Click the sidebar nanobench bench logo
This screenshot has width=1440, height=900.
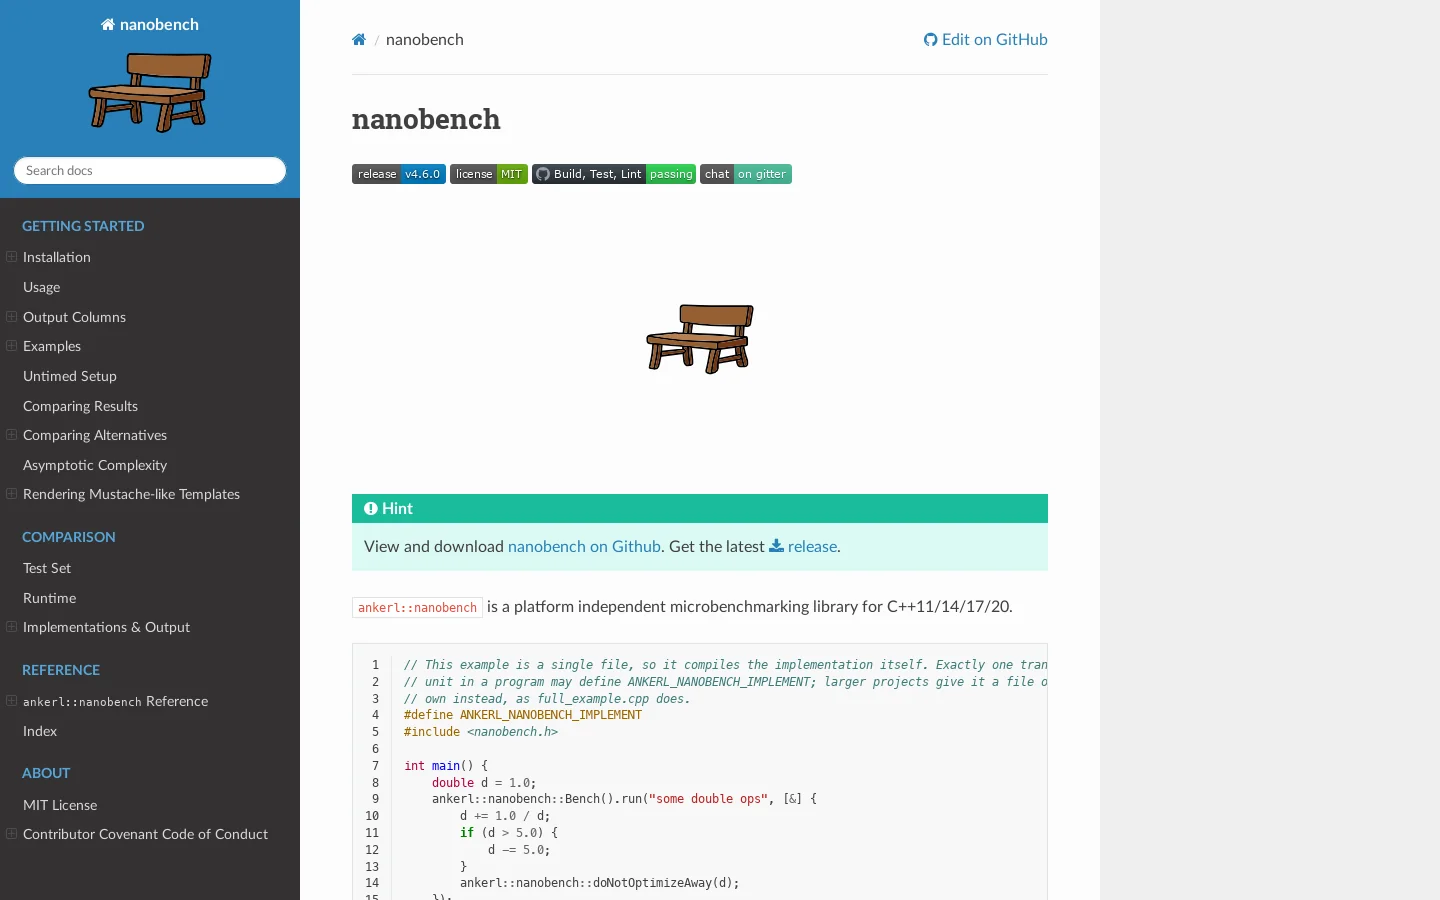tap(150, 92)
